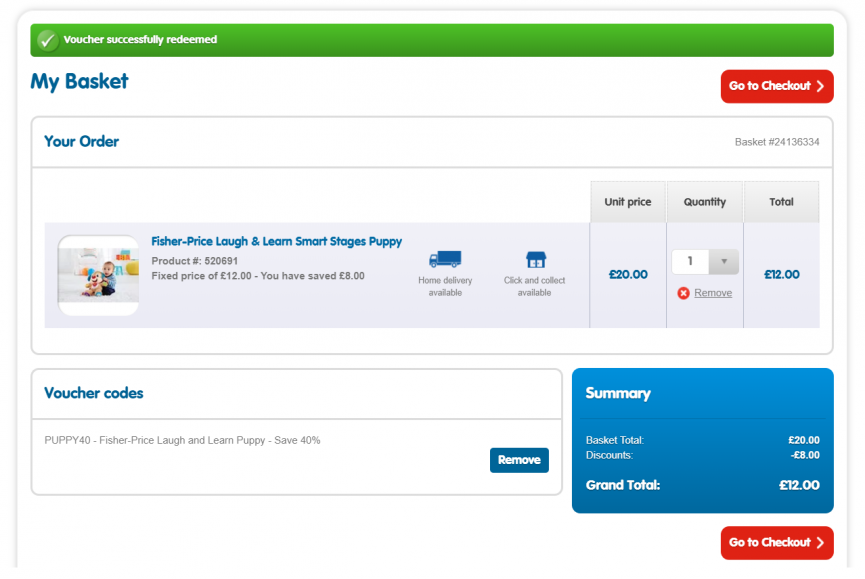Screen dimensions: 865x579
Task: Click the £12.00 item total in order row
Action: click(782, 275)
